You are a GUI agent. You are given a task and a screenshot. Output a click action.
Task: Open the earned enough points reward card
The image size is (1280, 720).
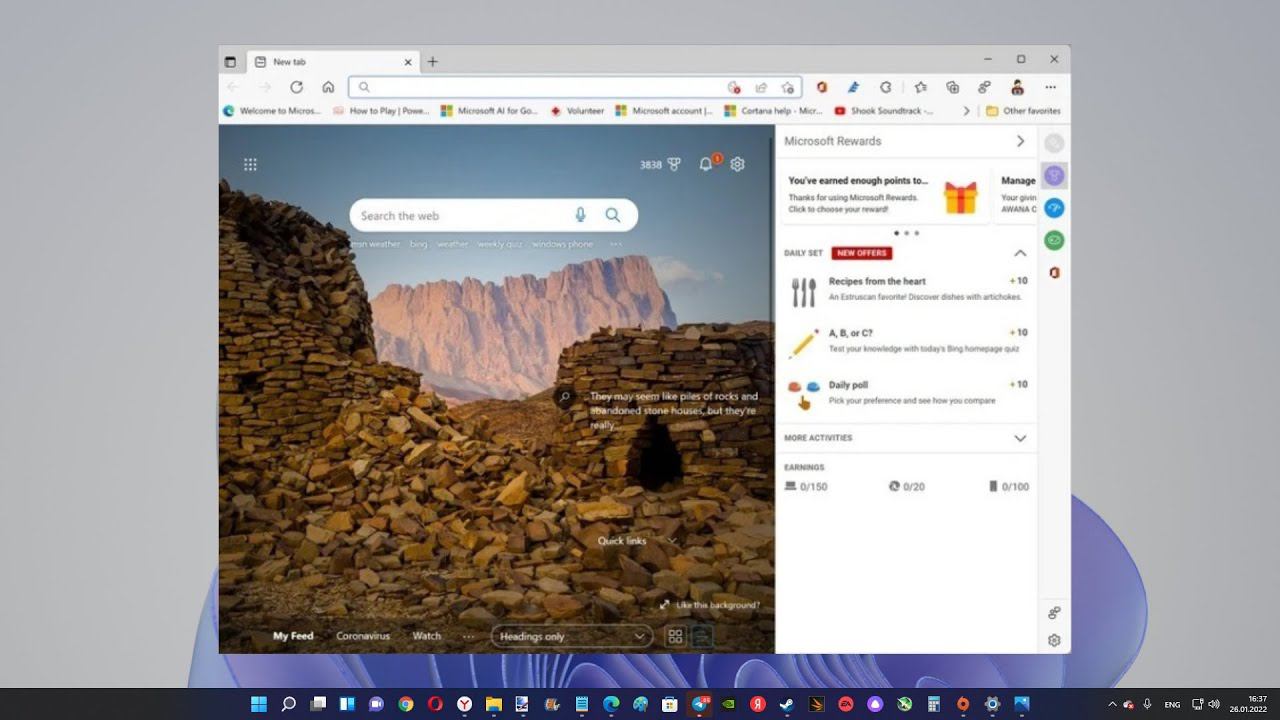[x=883, y=195]
